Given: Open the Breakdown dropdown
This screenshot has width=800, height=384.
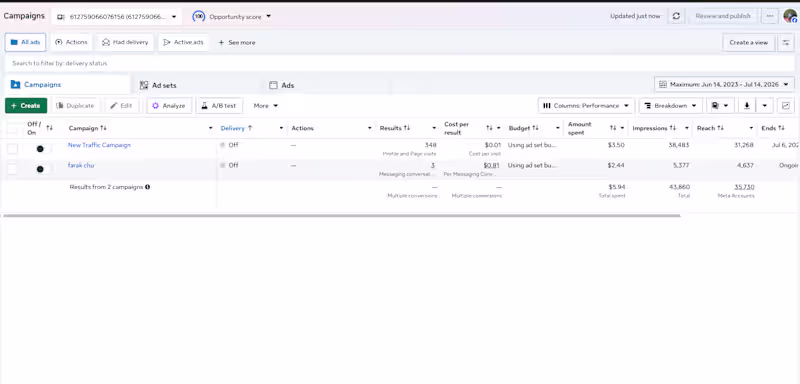Looking at the screenshot, I should coord(670,106).
